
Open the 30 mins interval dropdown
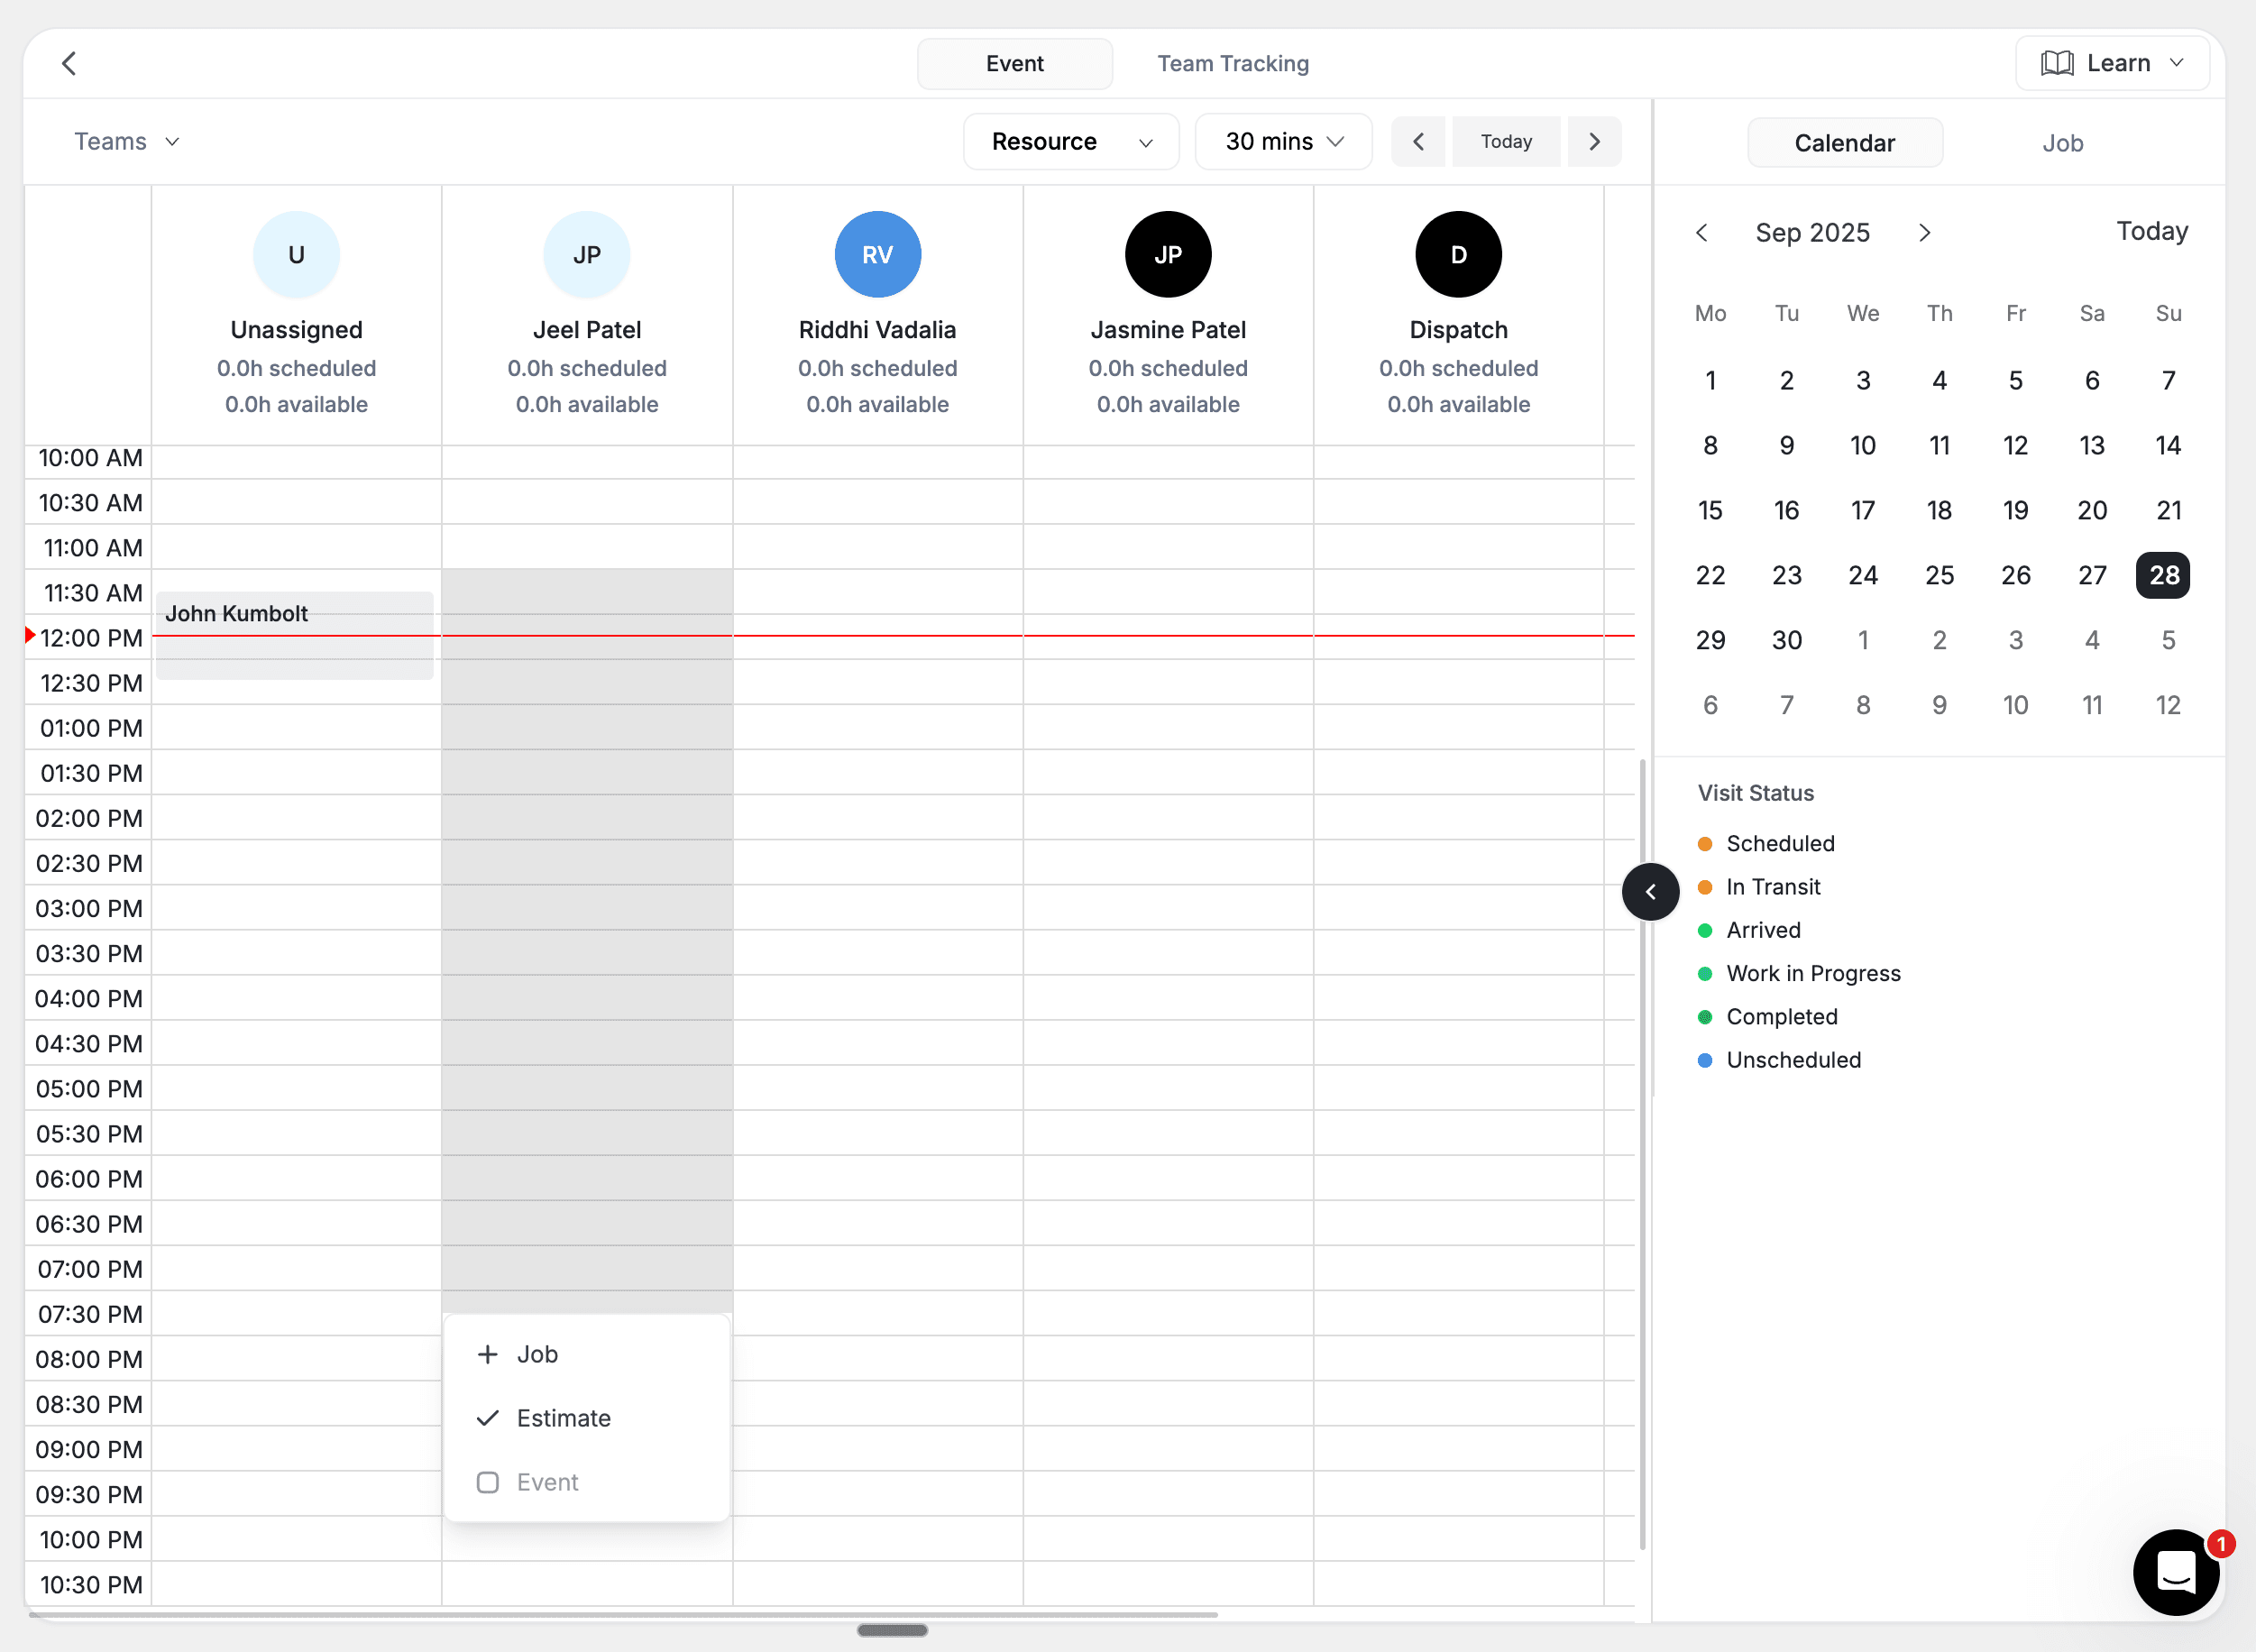[x=1283, y=141]
